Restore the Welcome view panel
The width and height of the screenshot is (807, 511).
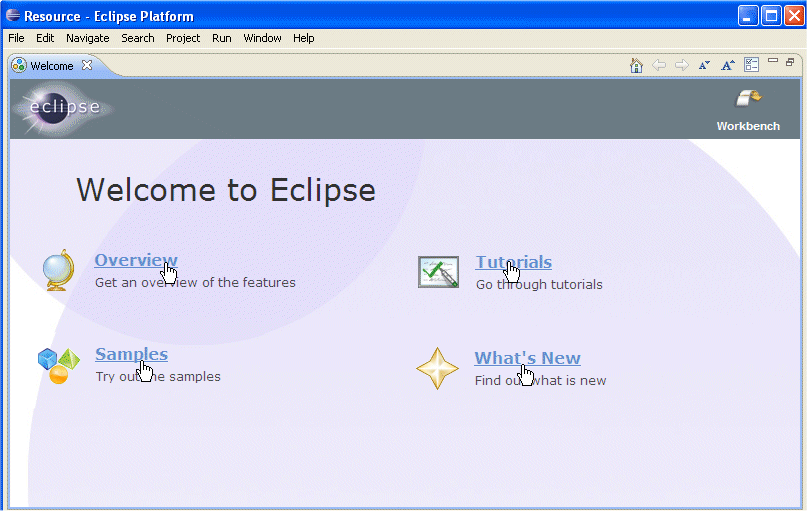790,62
